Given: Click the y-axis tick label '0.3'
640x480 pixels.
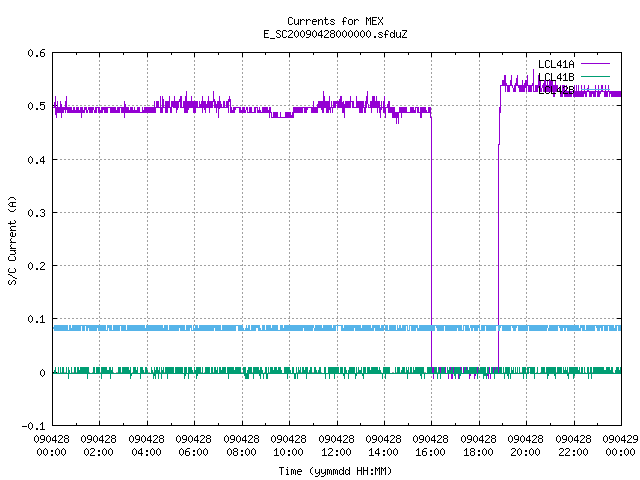Looking at the screenshot, I should [x=36, y=213].
